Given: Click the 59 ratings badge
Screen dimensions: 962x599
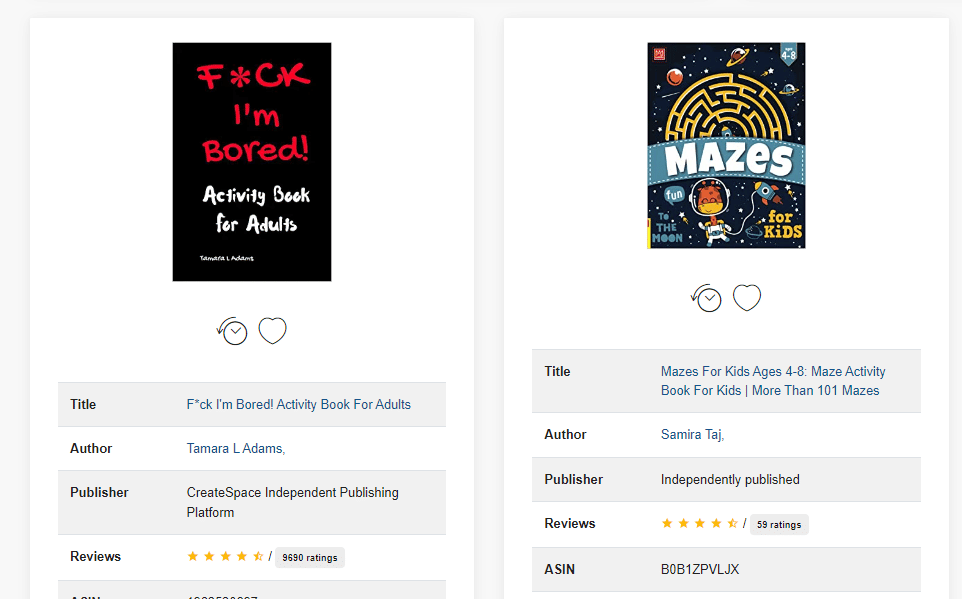Looking at the screenshot, I should 779,525.
